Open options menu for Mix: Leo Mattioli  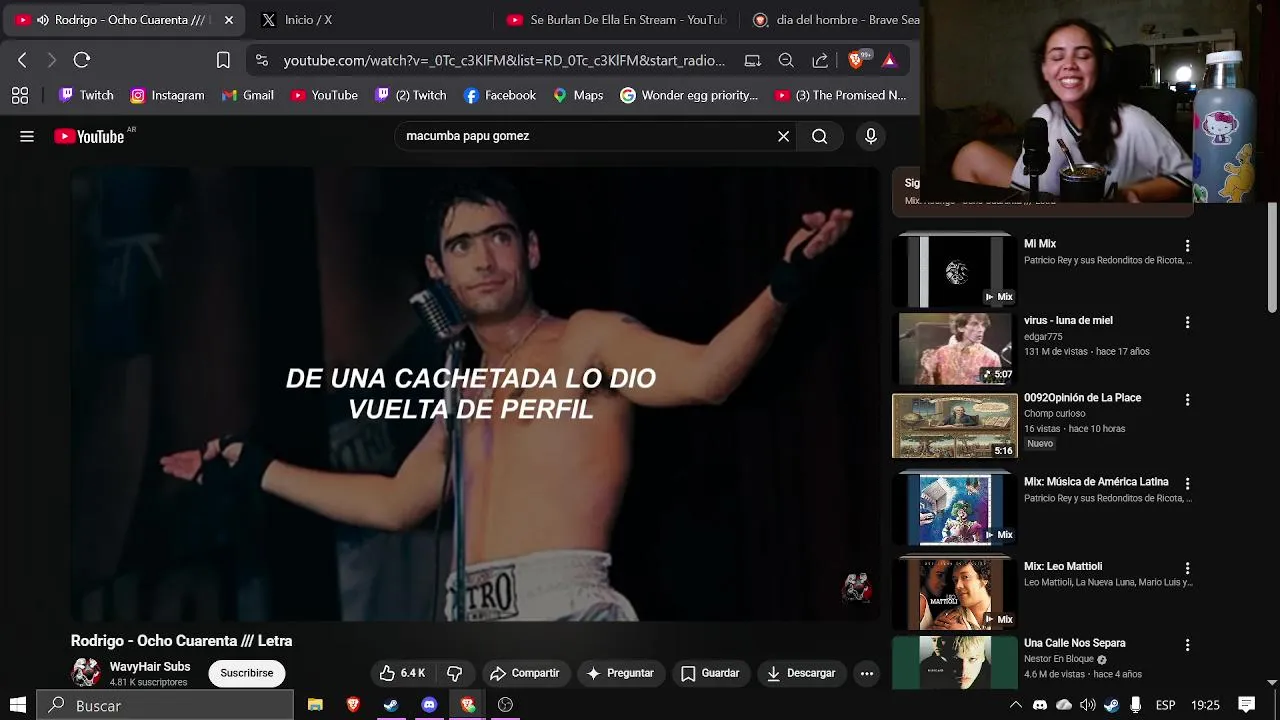(1187, 568)
